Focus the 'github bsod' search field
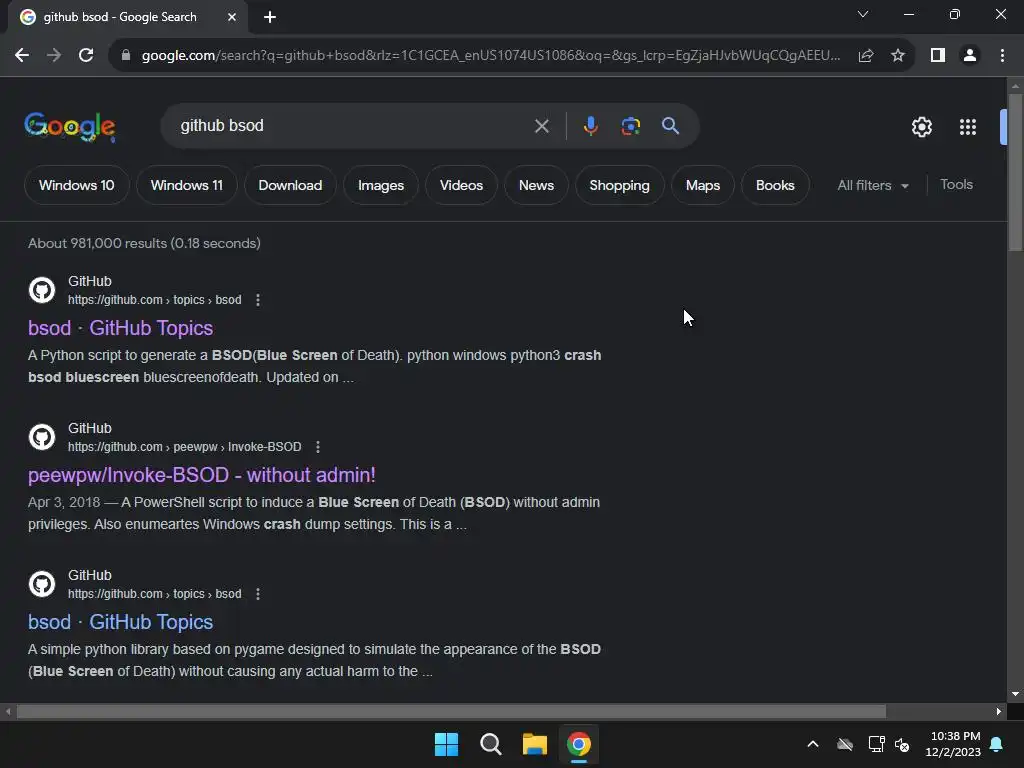This screenshot has height=768, width=1024. (353, 126)
